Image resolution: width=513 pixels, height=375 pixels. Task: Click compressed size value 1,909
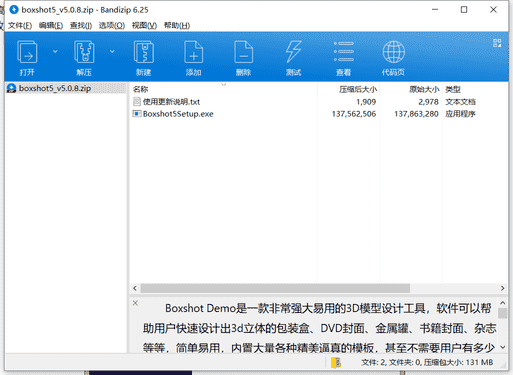tap(366, 102)
